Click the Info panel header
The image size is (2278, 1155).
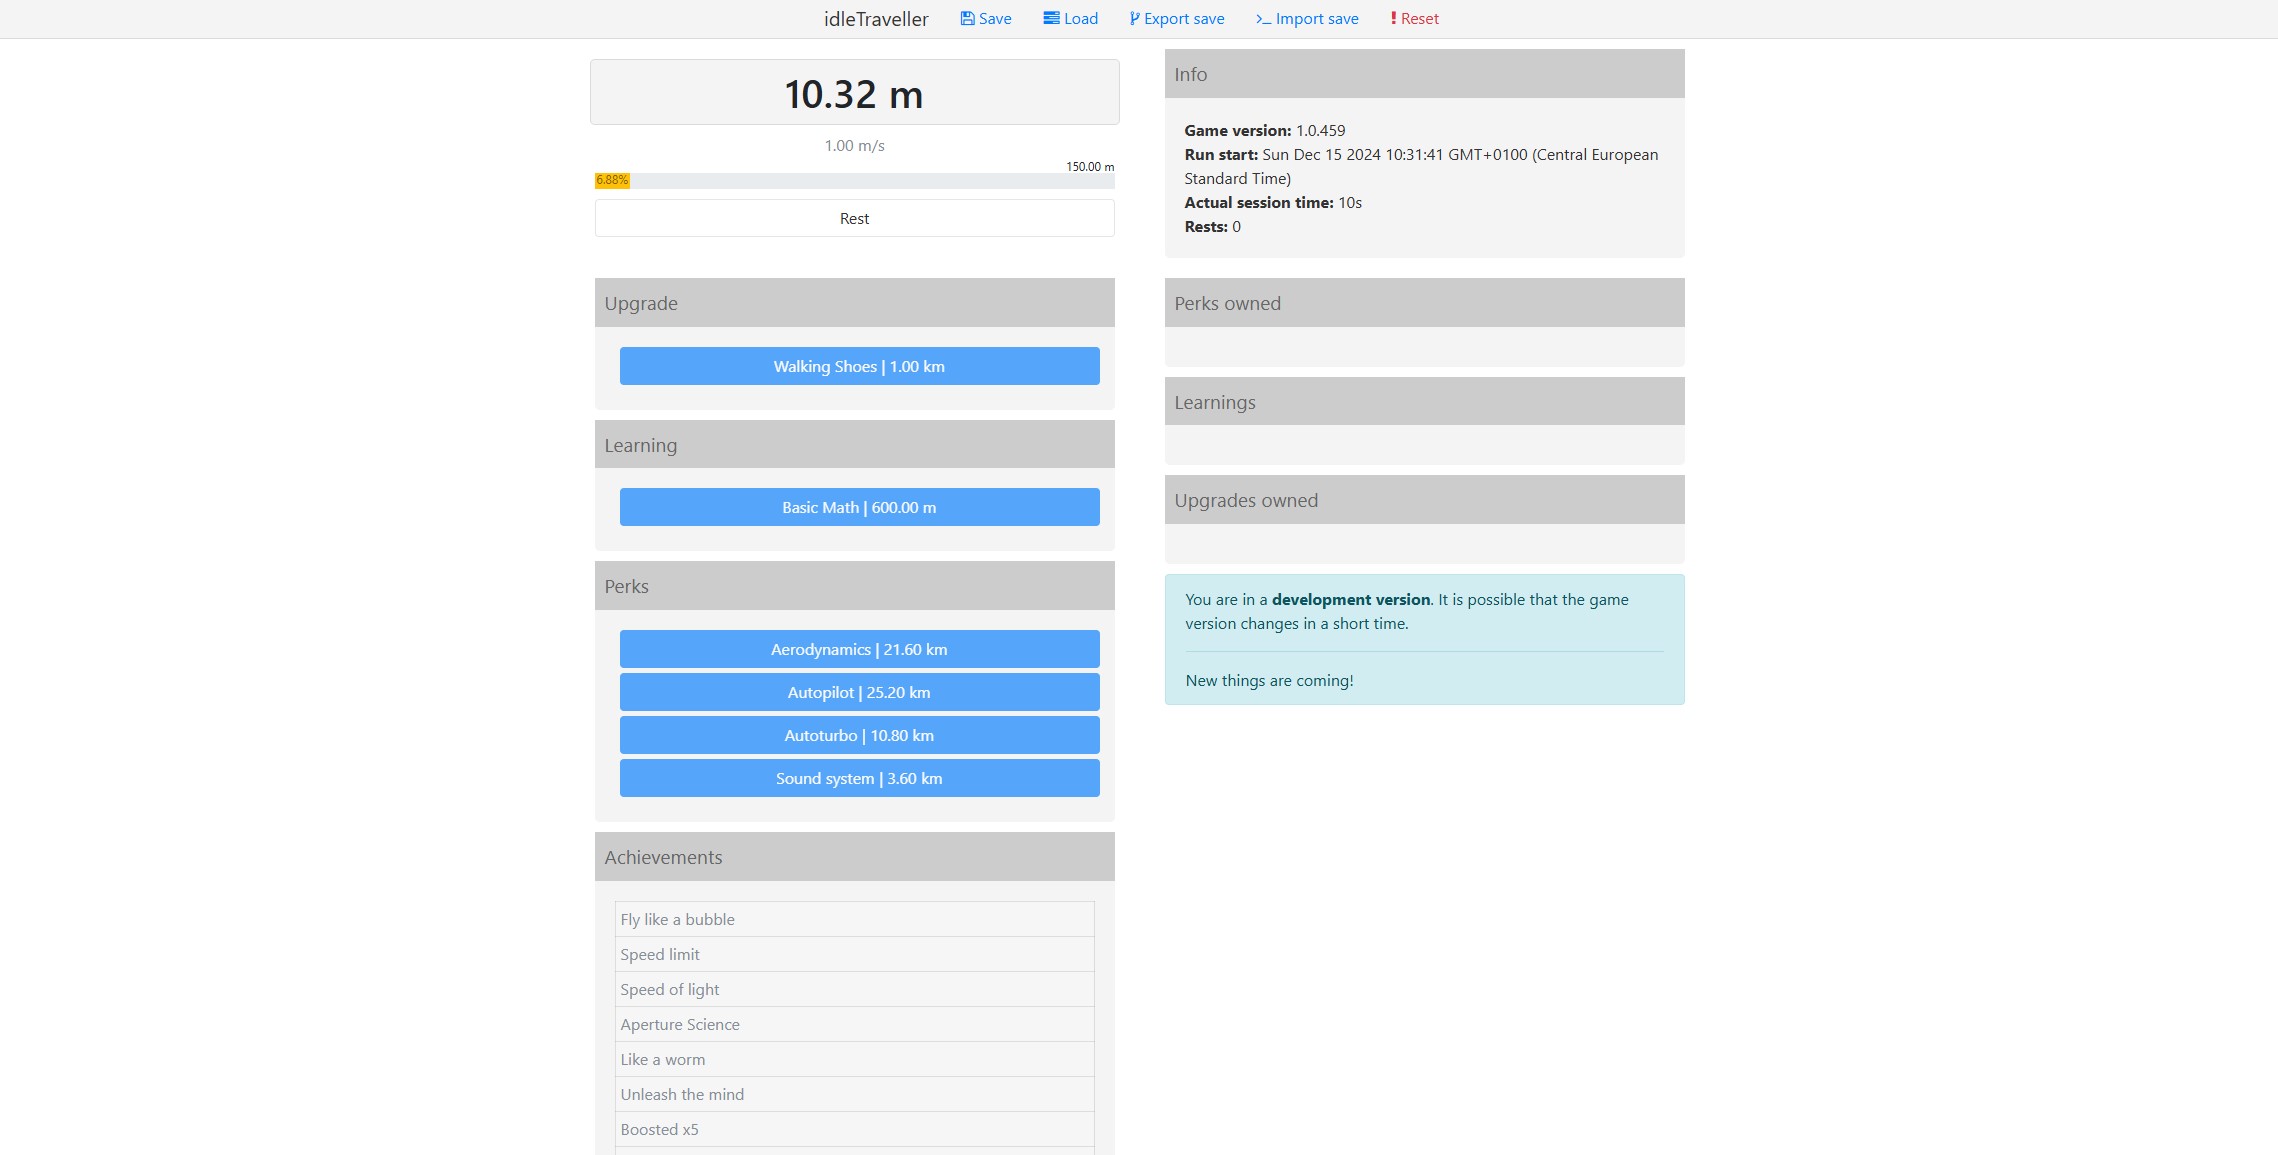pyautogui.click(x=1425, y=74)
